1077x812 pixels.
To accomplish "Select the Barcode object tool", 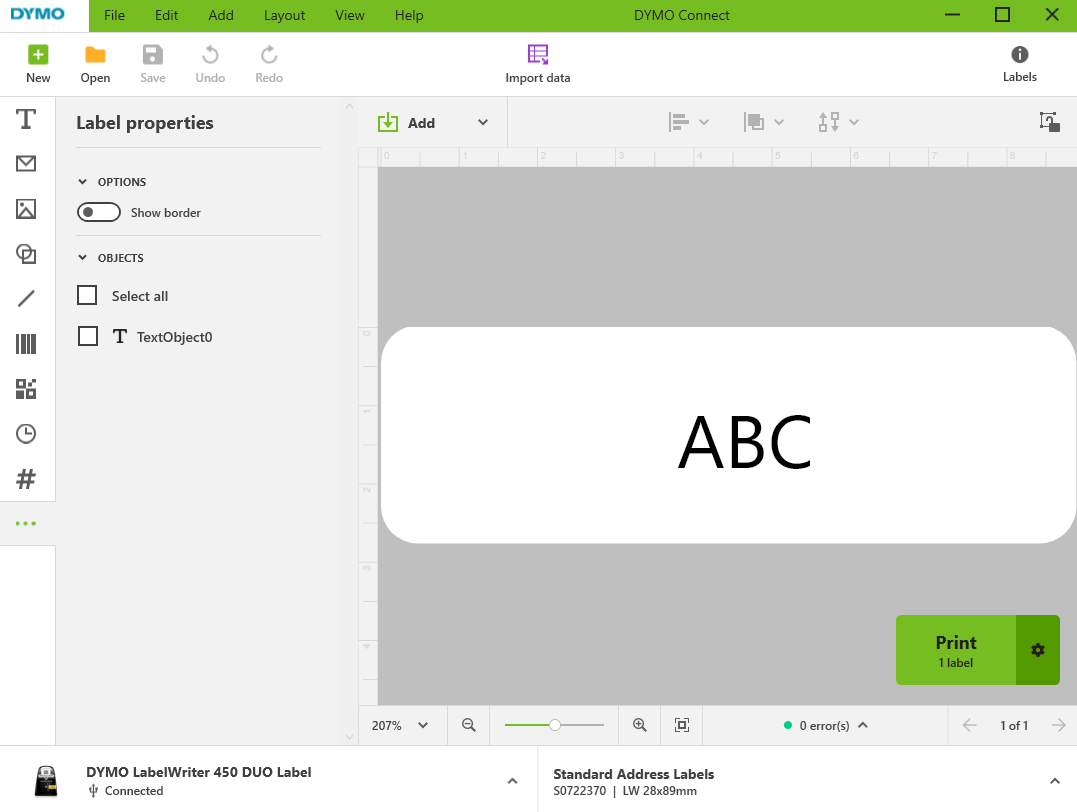I will coord(26,345).
